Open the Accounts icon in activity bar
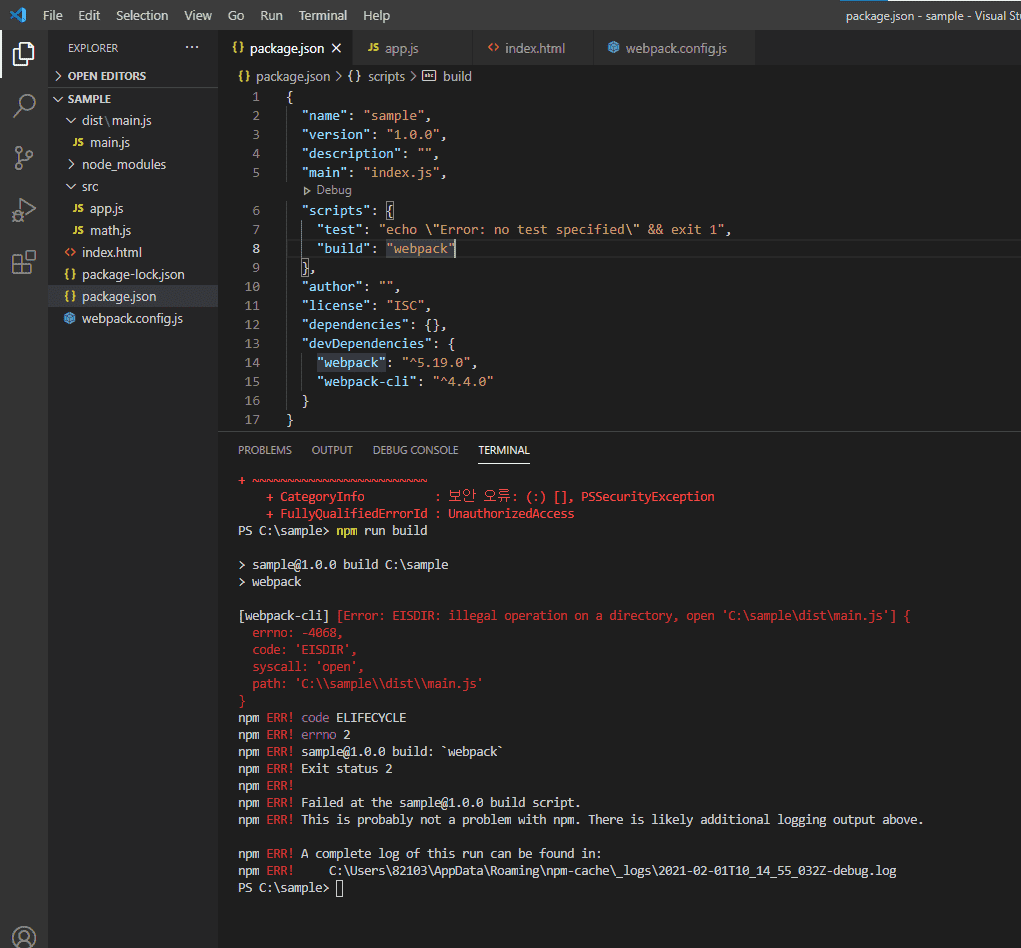Viewport: 1021px width, 948px height. (24, 937)
